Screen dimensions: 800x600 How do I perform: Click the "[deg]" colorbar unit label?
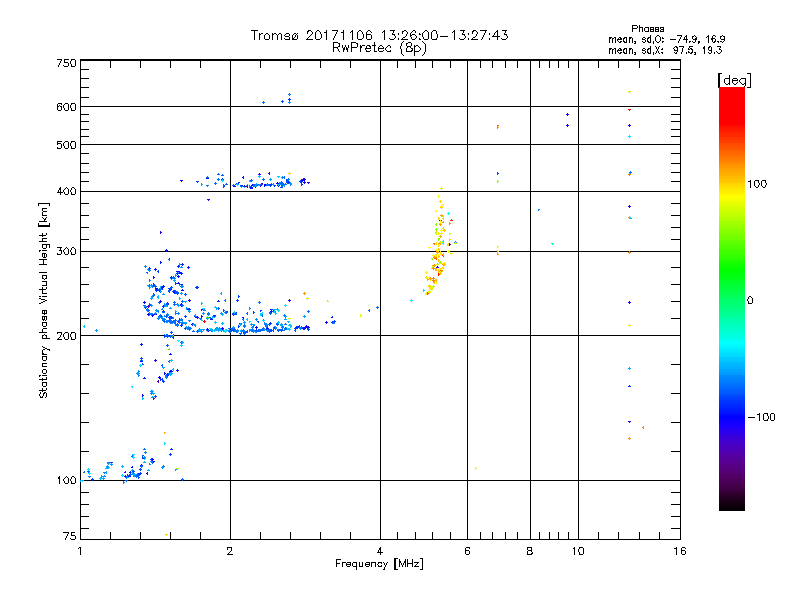[x=734, y=80]
